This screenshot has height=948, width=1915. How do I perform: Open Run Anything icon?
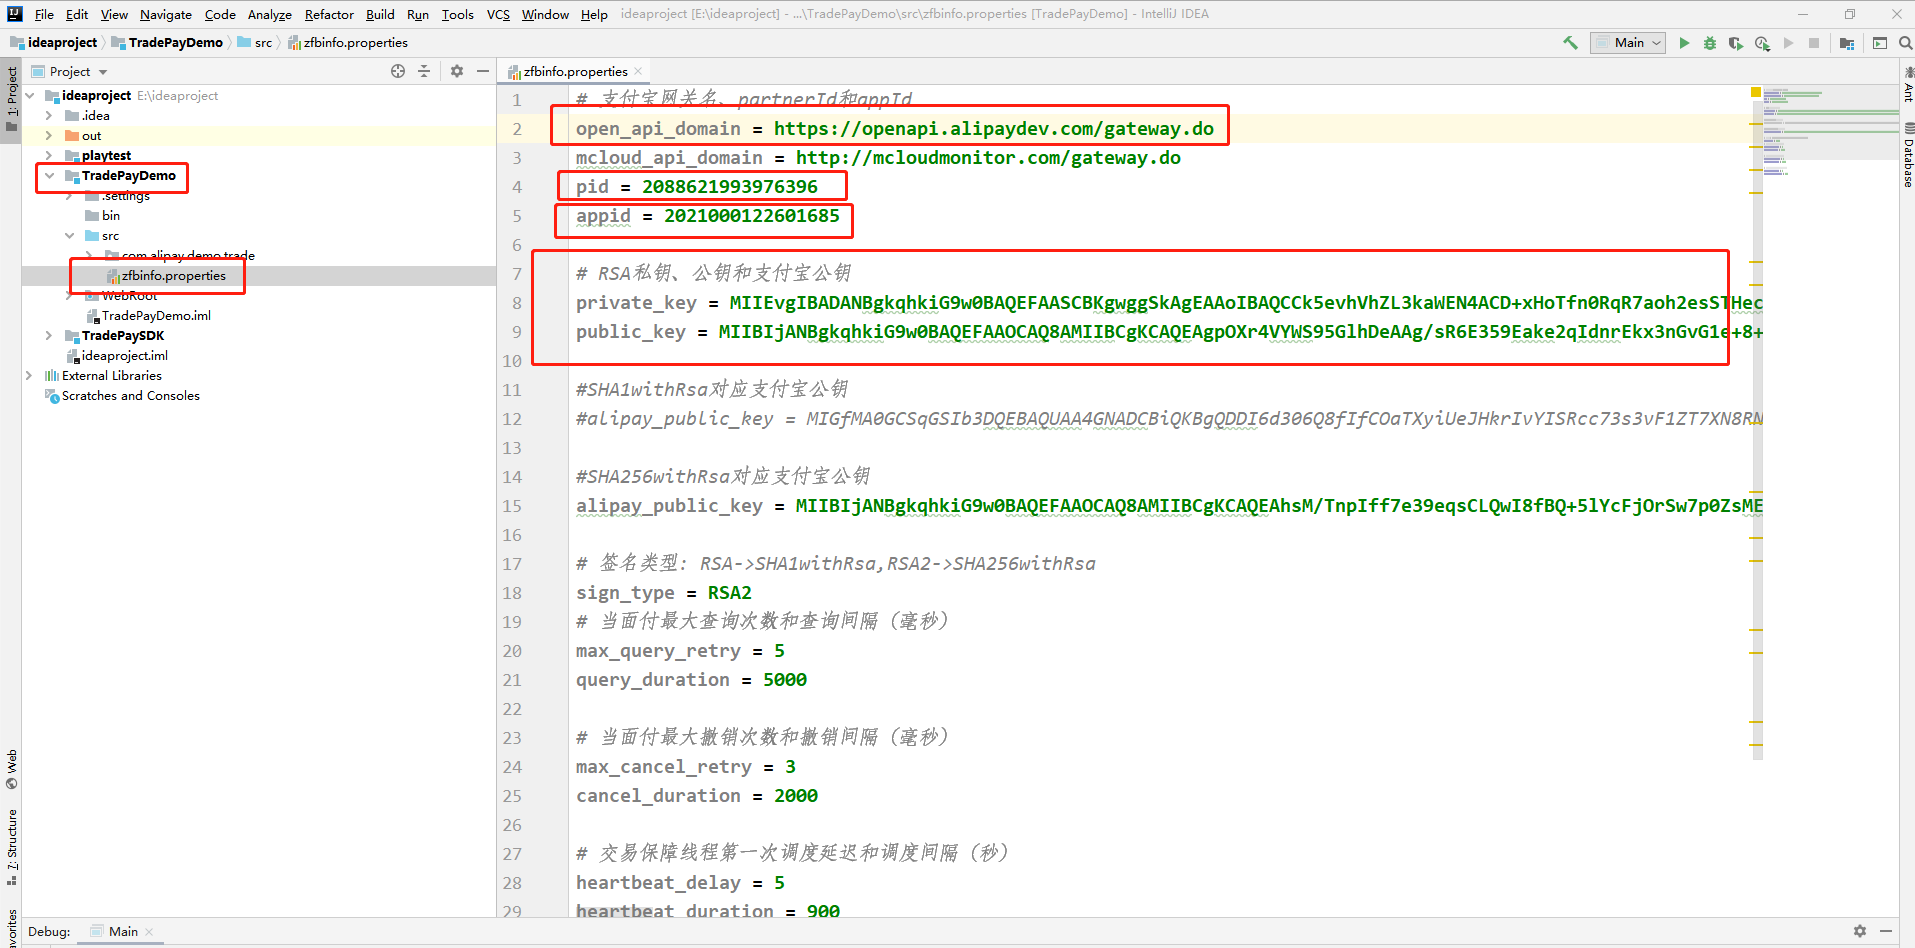[x=1880, y=43]
